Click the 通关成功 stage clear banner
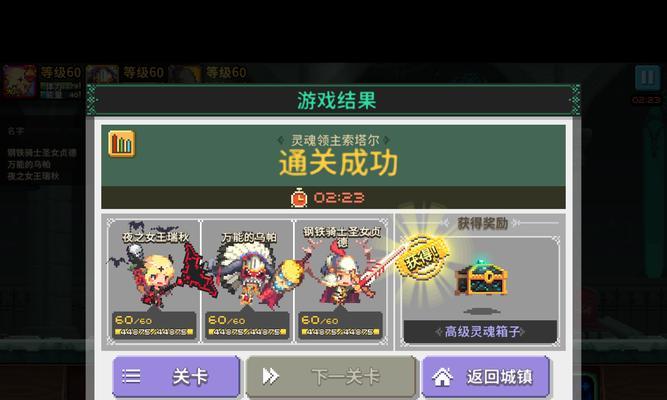The image size is (667, 400). [x=338, y=163]
